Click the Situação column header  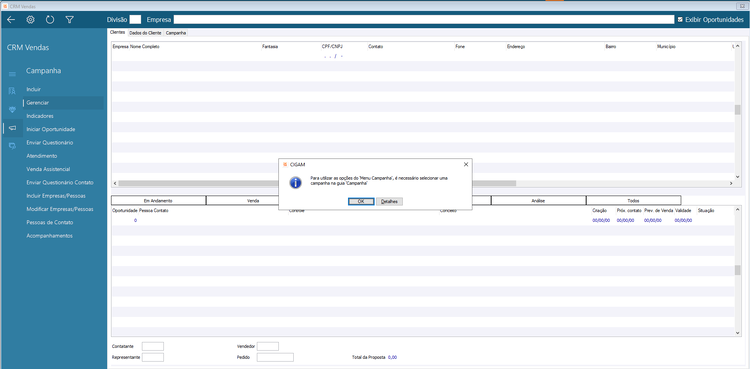706,211
